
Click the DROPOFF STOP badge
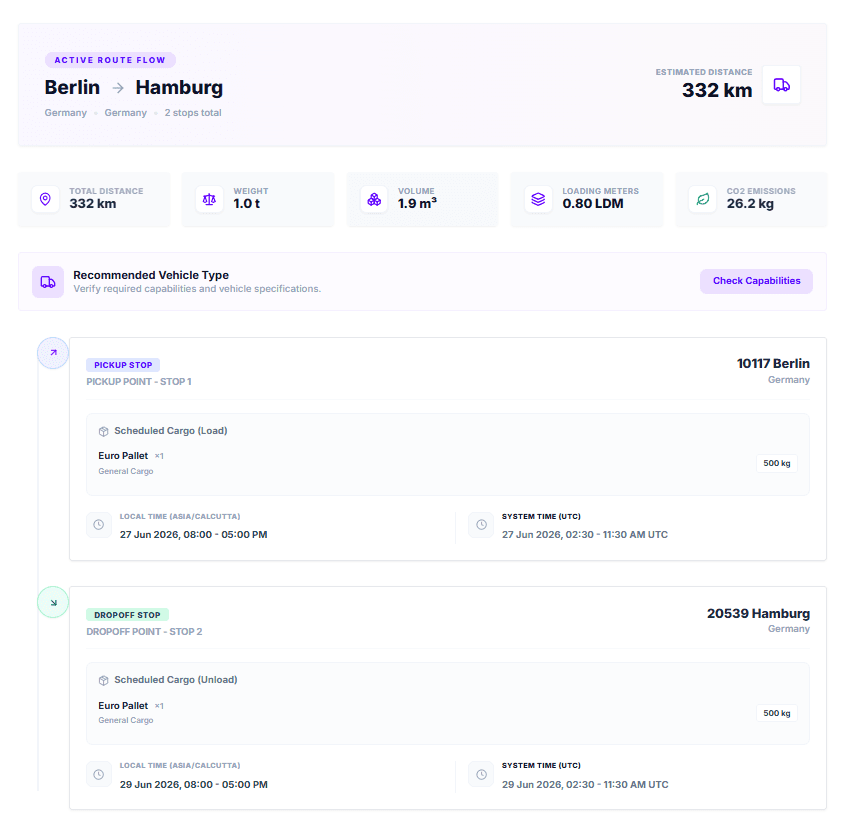point(127,615)
